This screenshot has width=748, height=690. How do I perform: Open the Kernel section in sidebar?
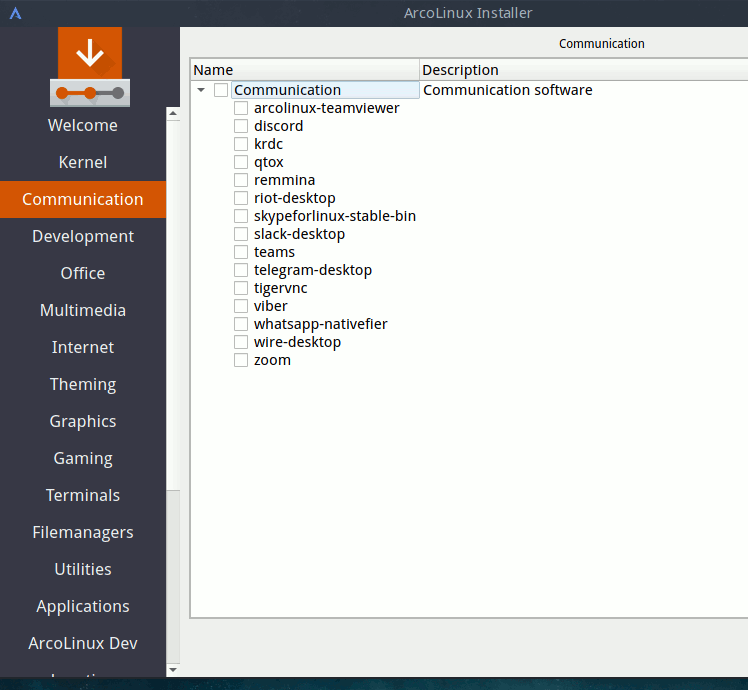click(x=83, y=162)
